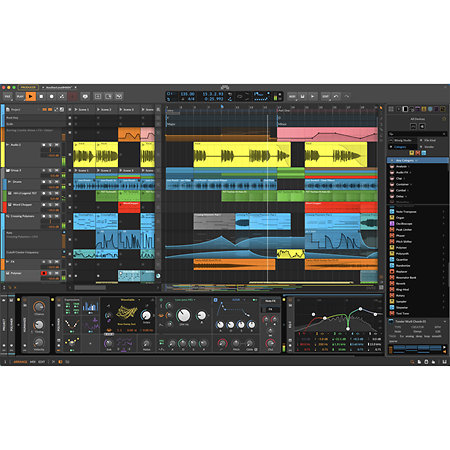Click the browser search input field
450x450 pixels.
(x=417, y=134)
